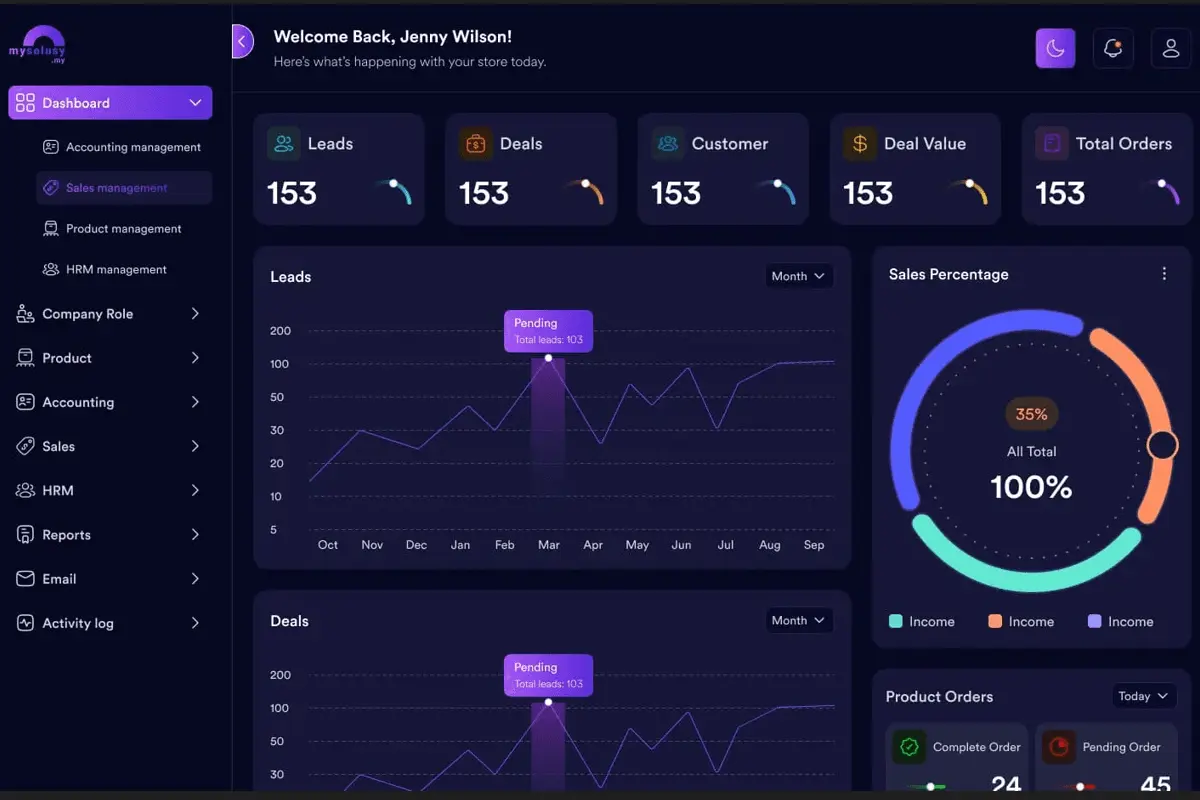This screenshot has height=800, width=1200.
Task: Click the Total Orders card icon
Action: [1052, 143]
